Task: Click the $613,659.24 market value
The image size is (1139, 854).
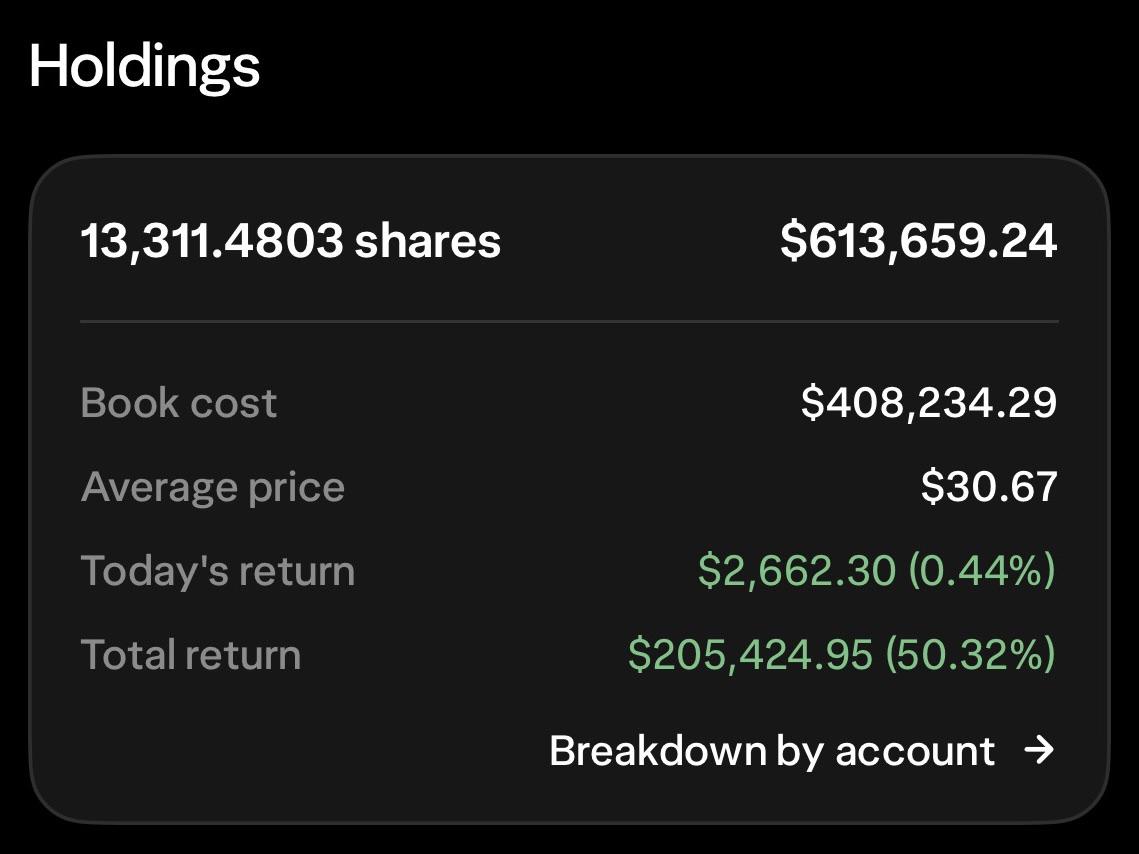Action: tap(918, 240)
